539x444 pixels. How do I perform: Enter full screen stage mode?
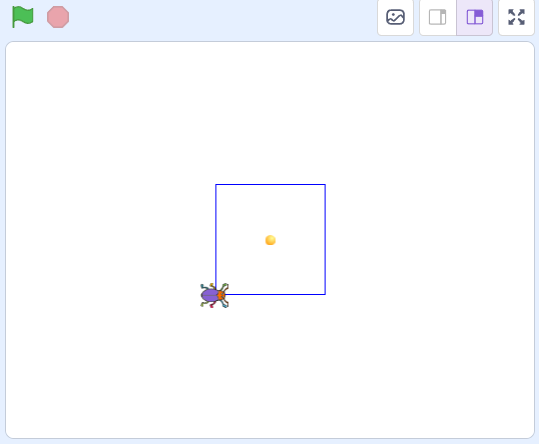516,17
